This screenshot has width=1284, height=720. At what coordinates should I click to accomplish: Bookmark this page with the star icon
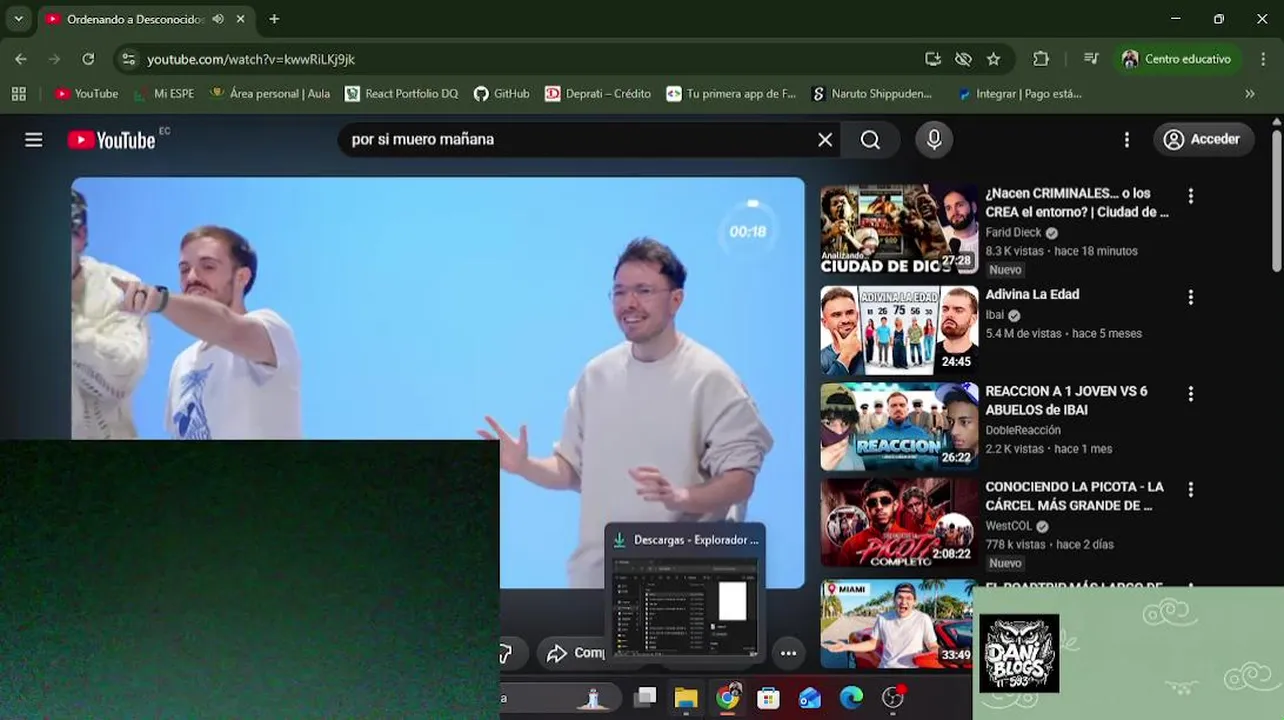[x=993, y=59]
